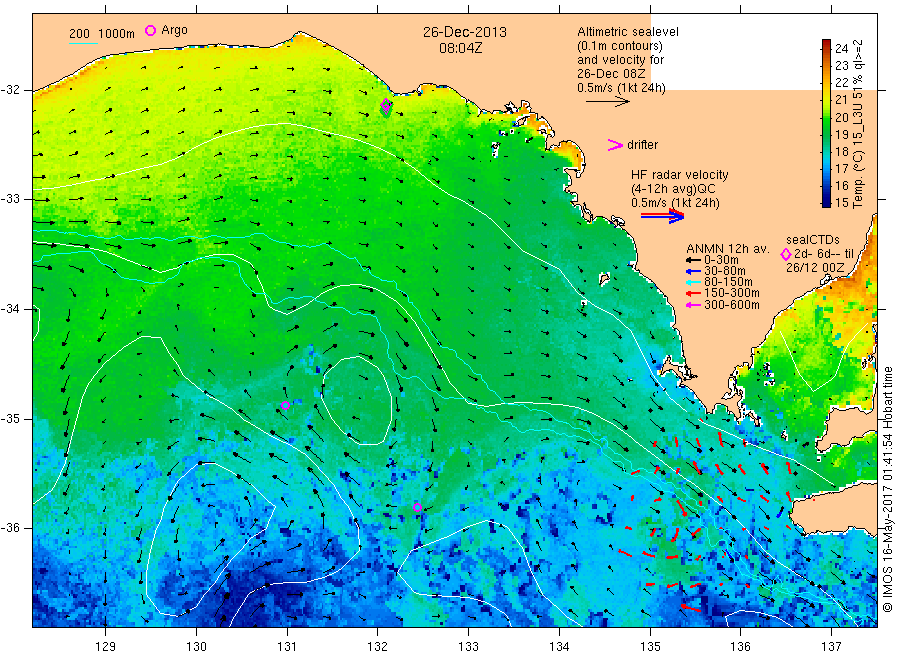Click the cyan 200m isobath legend line
The width and height of the screenshot is (900, 660).
[x=83, y=43]
